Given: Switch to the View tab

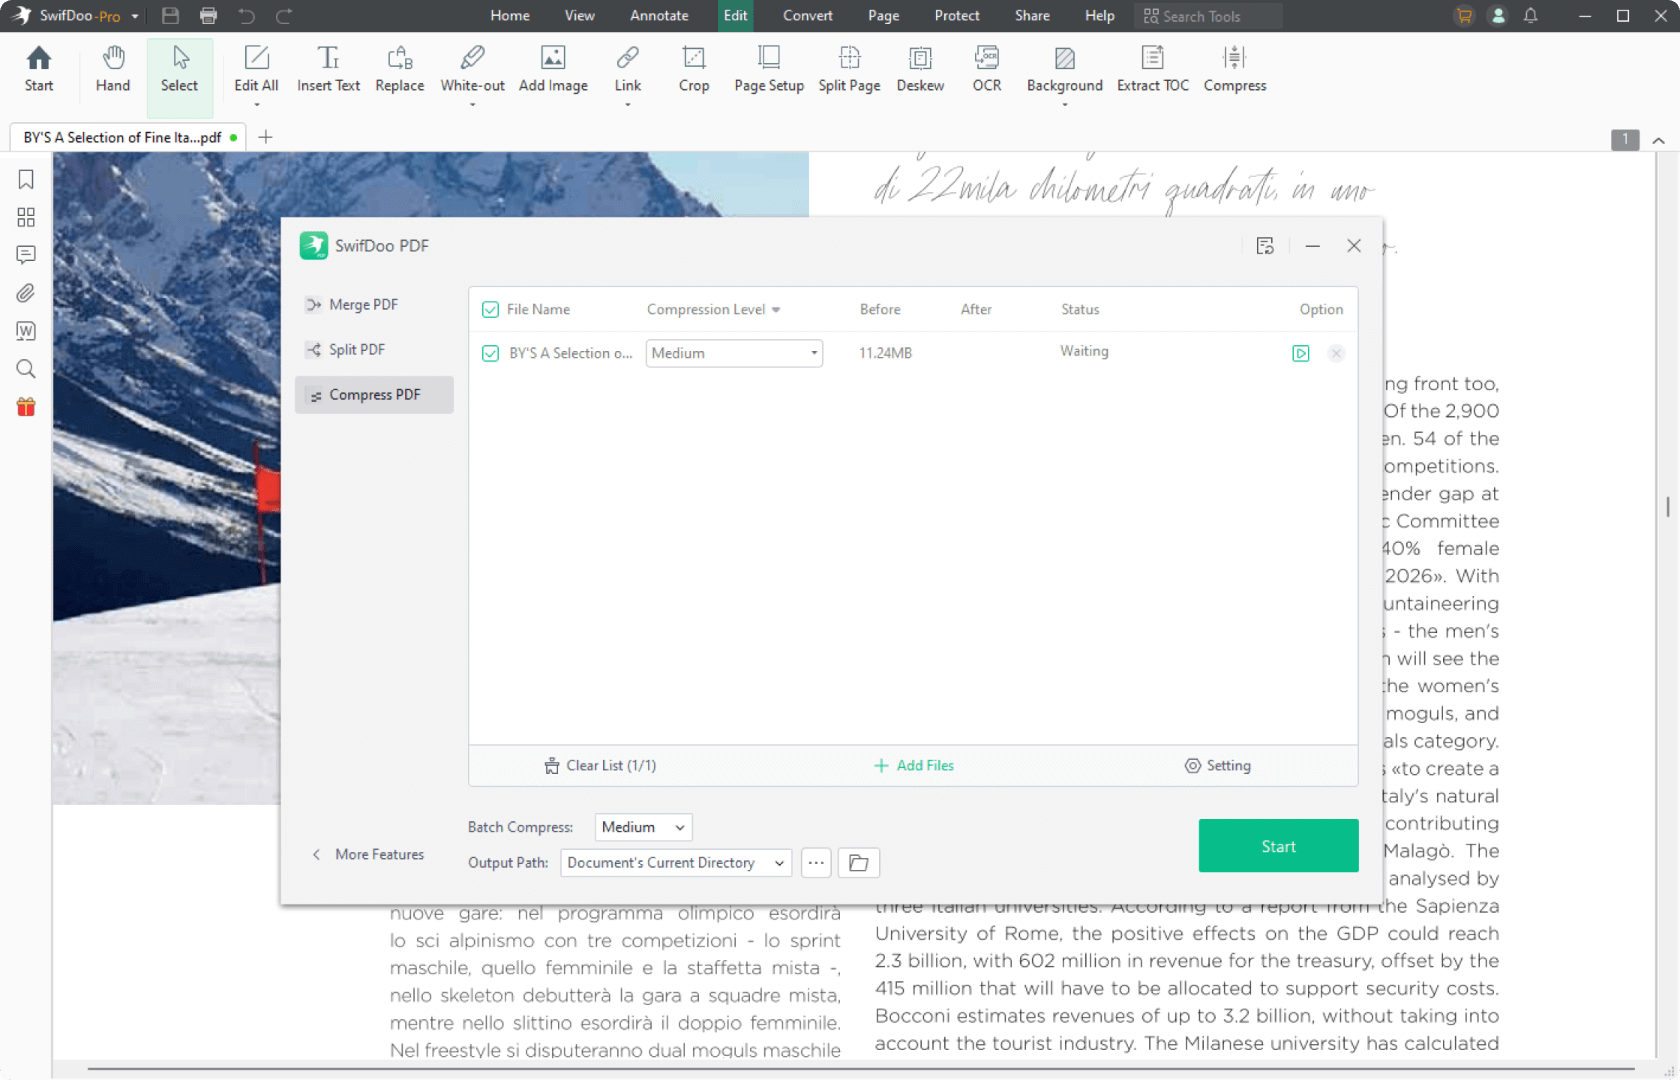Looking at the screenshot, I should click(579, 16).
